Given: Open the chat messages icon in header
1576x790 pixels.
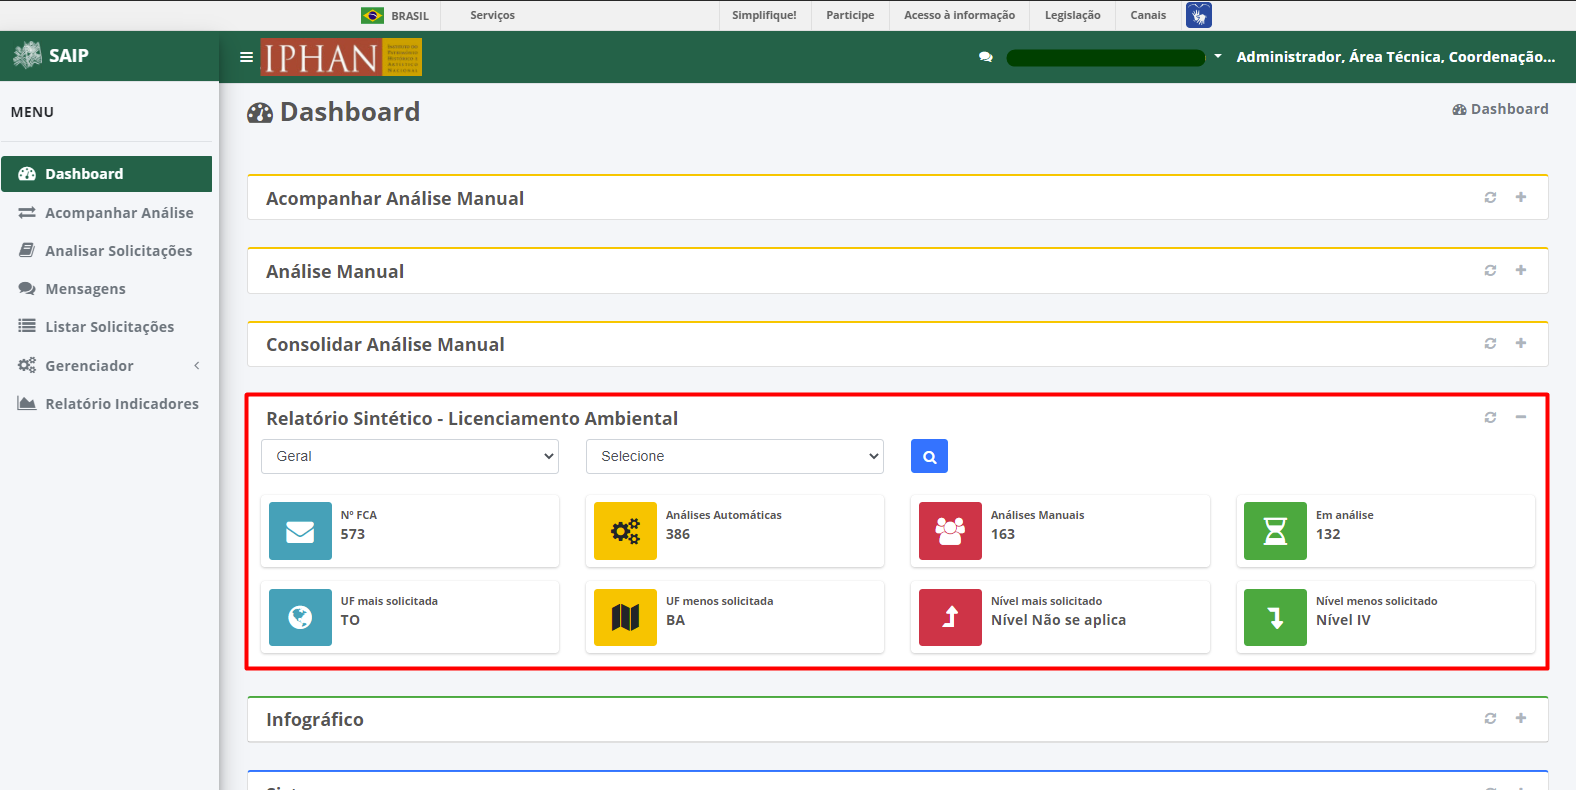Looking at the screenshot, I should 986,57.
